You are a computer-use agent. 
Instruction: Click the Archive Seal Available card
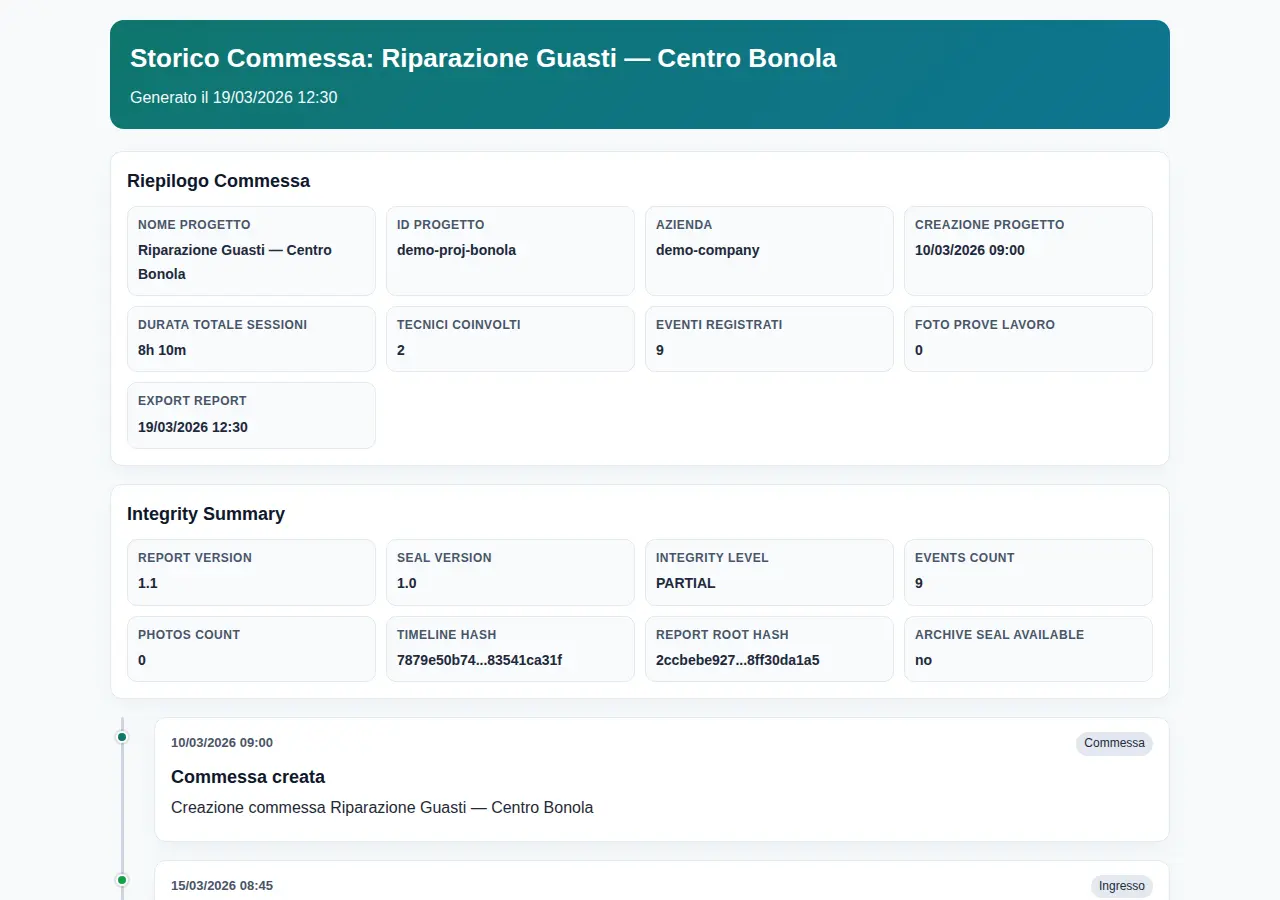(1027, 648)
